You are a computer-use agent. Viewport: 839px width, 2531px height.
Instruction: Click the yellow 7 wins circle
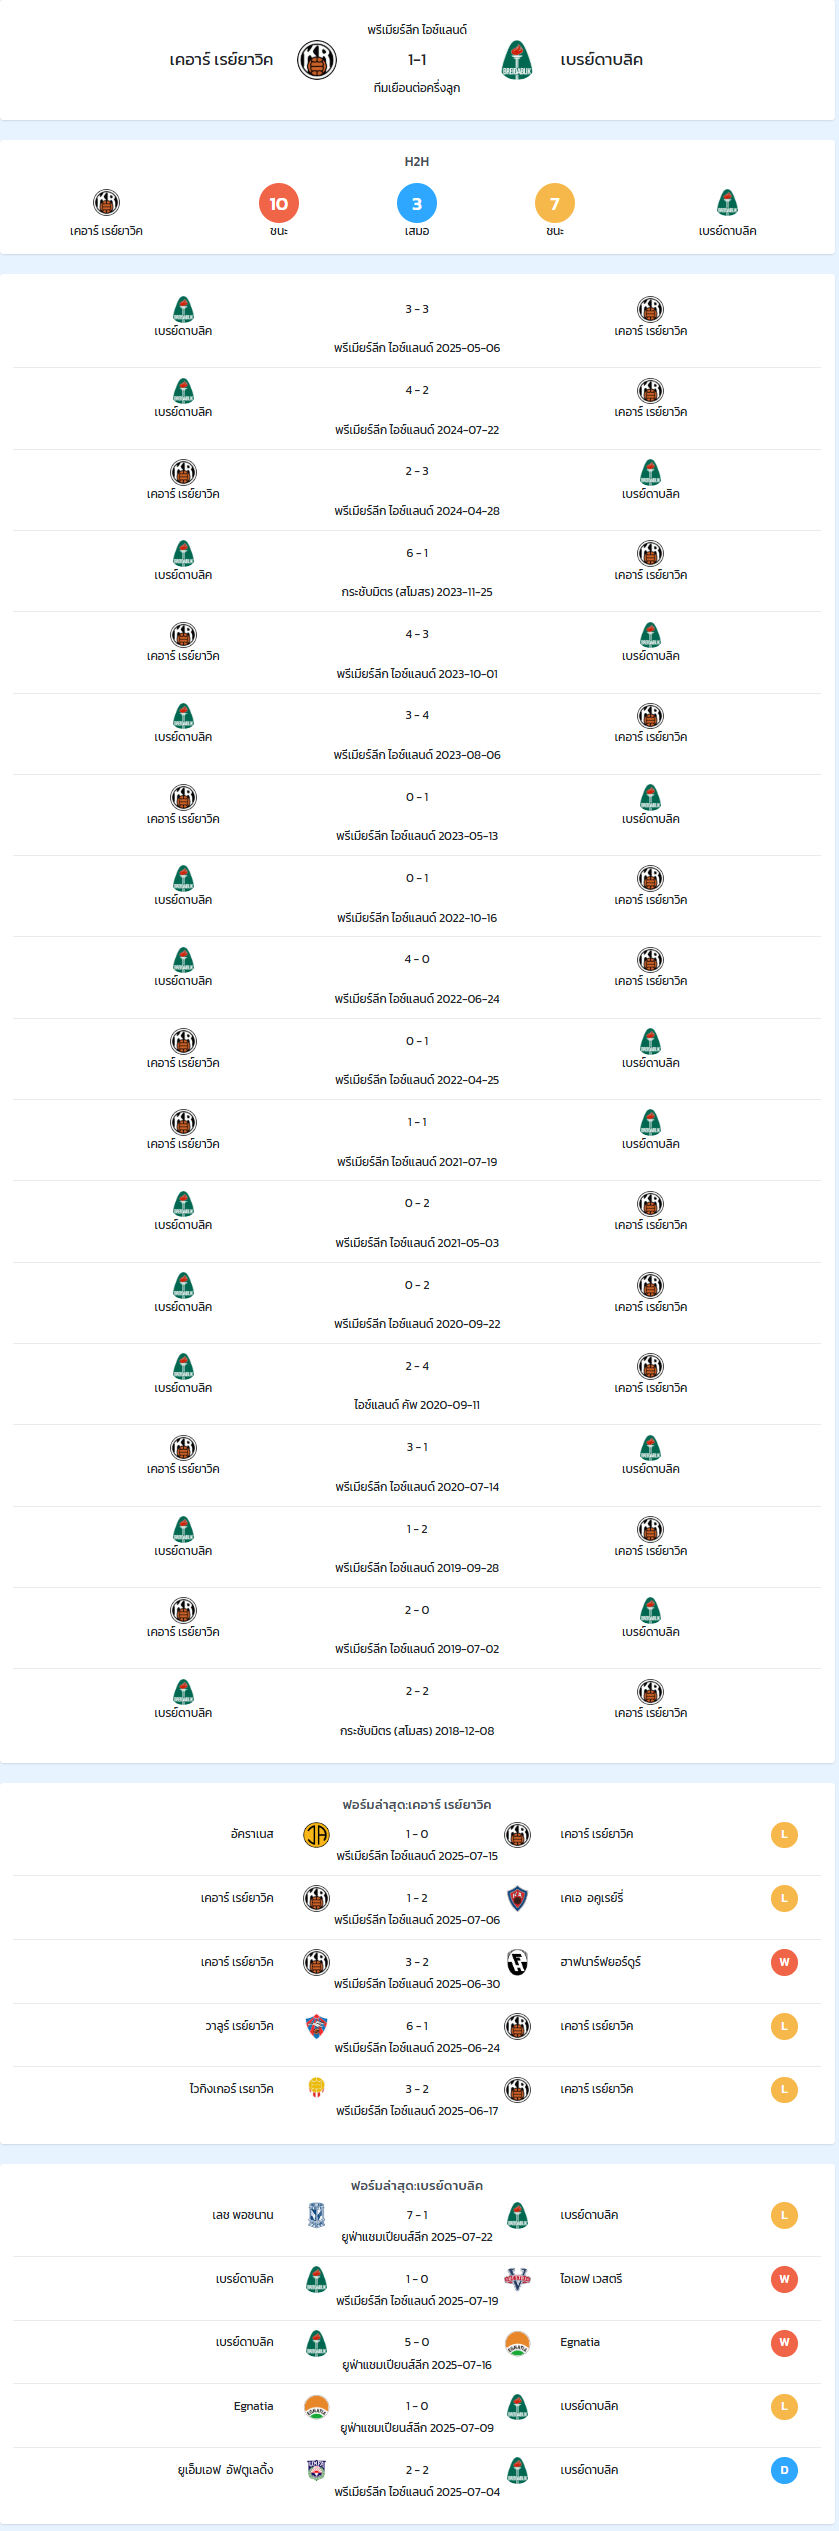click(x=555, y=203)
